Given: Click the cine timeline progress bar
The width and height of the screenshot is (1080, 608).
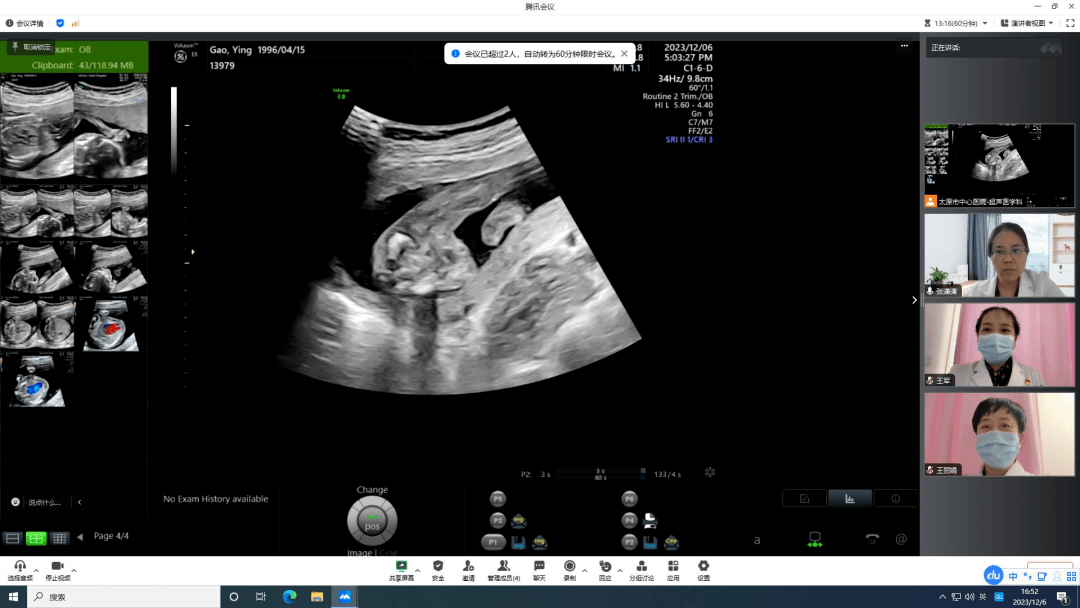Looking at the screenshot, I should (601, 474).
